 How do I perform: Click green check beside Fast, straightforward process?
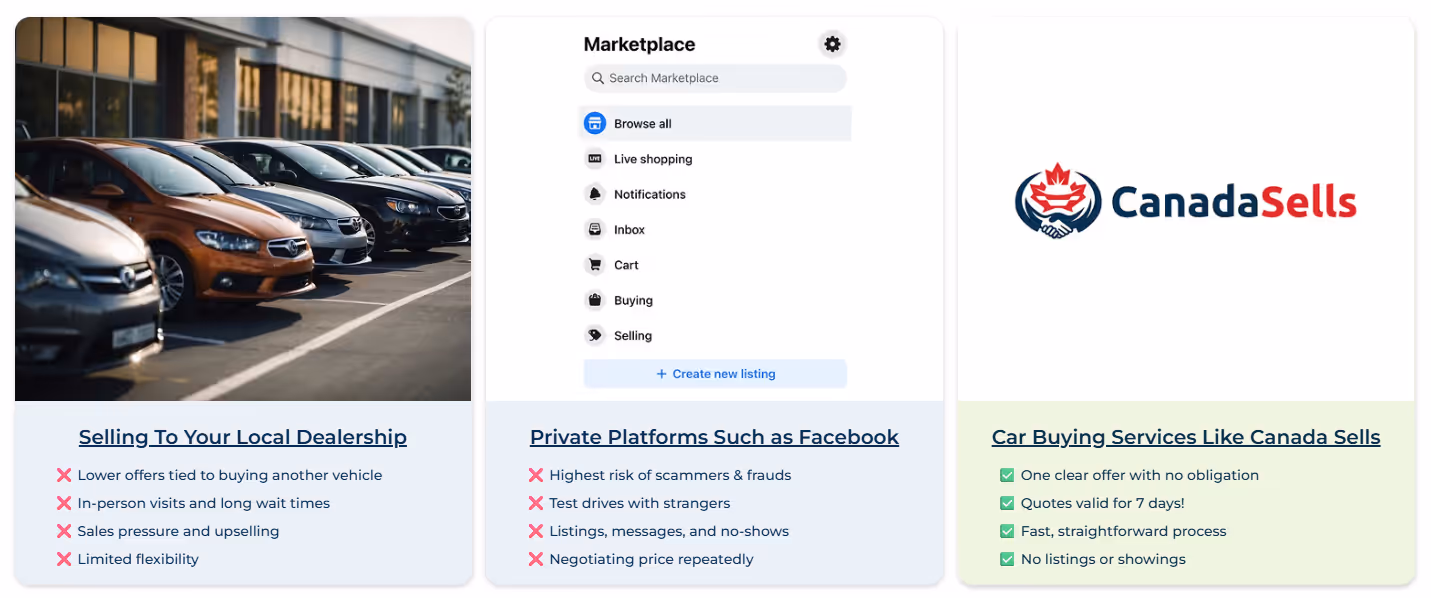point(1007,531)
